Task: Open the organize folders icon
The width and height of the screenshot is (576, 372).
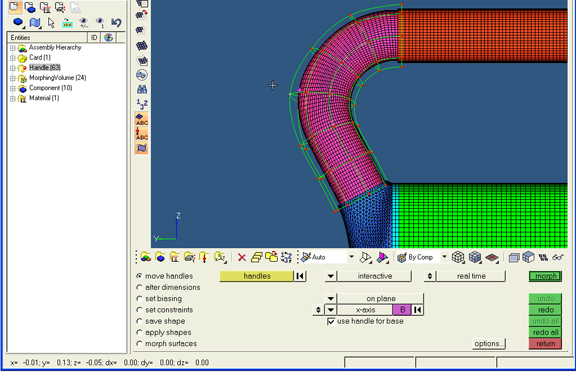Action: pyautogui.click(x=271, y=257)
